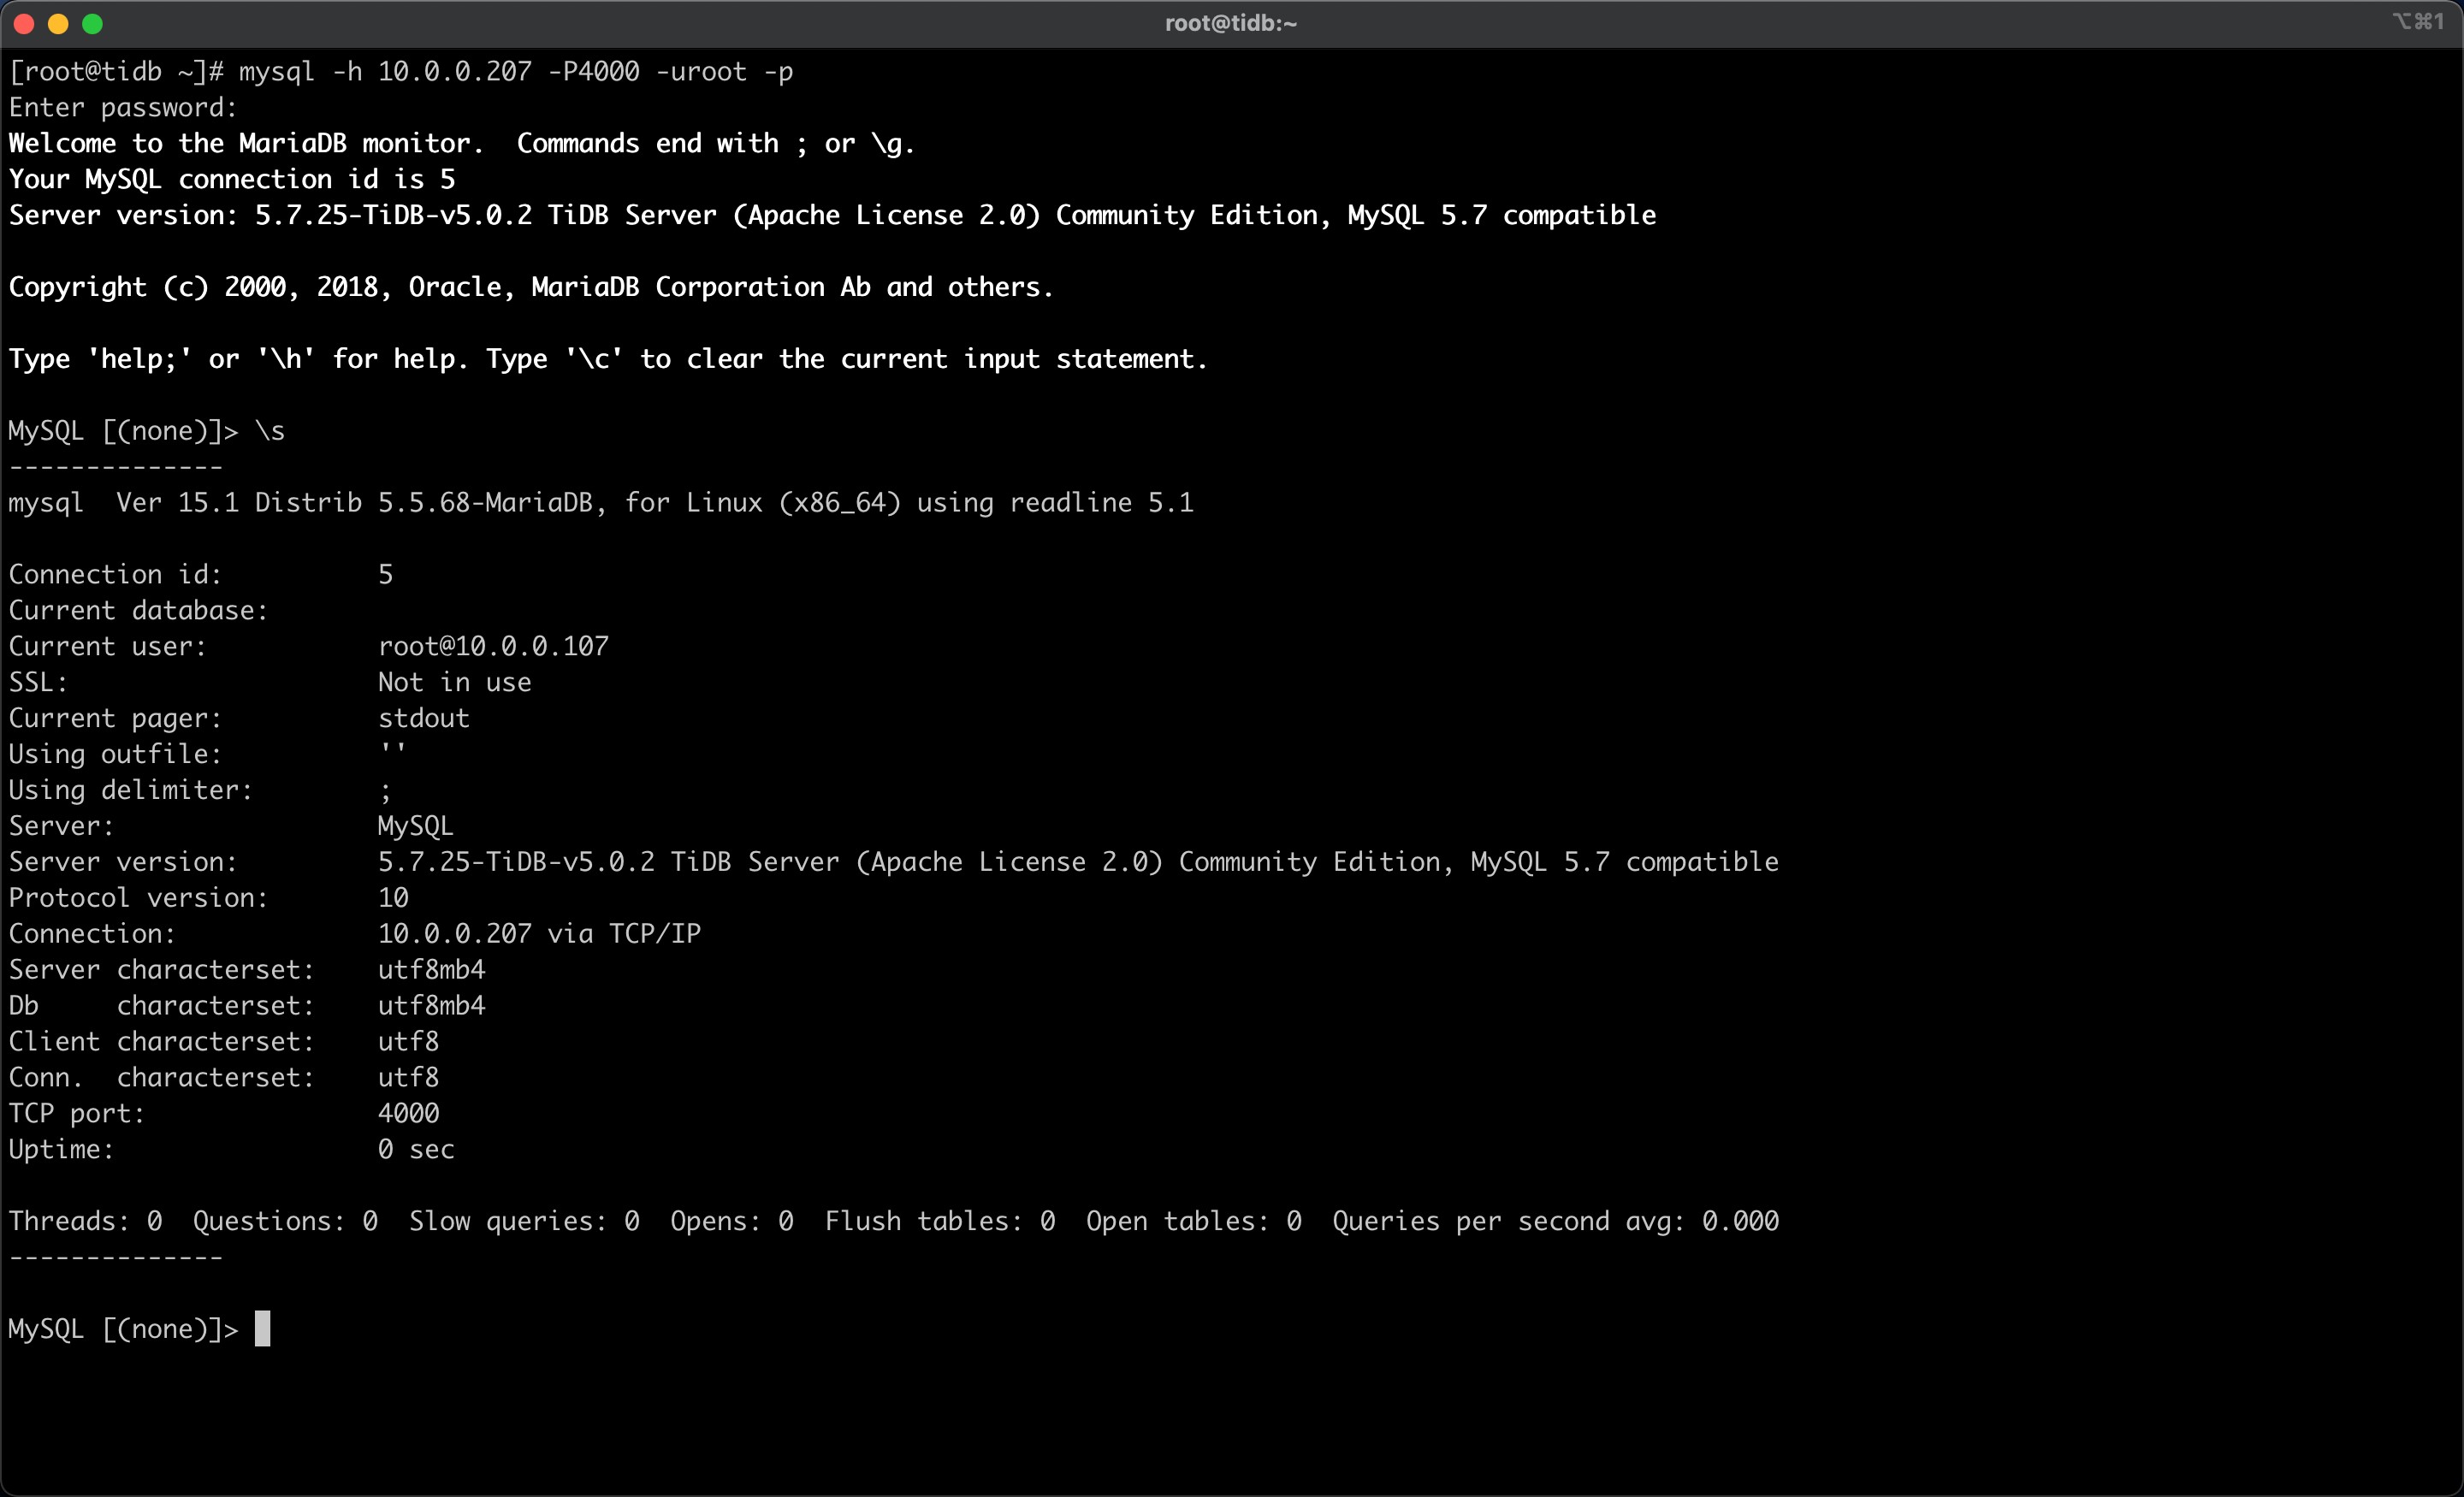Click the Server value 'MySQL'

(x=416, y=827)
